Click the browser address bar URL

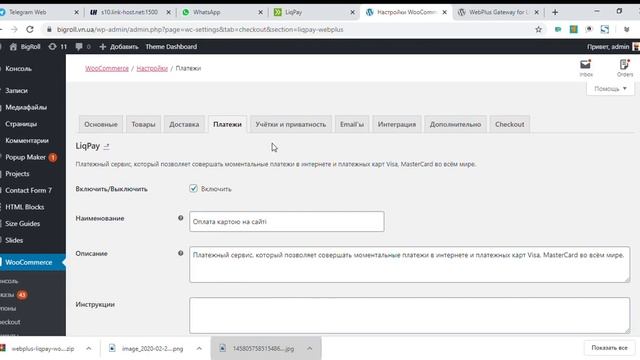[200, 29]
